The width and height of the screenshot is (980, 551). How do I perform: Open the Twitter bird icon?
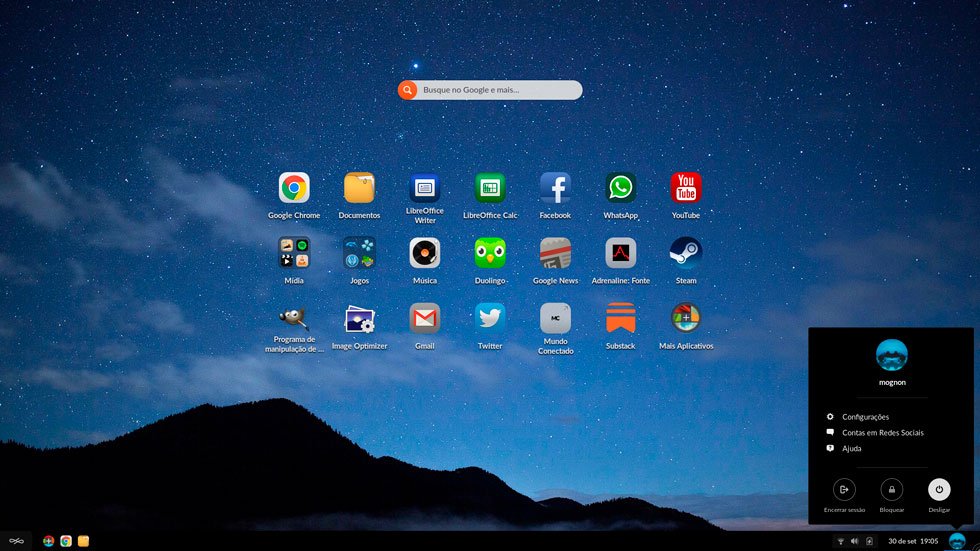coord(490,319)
